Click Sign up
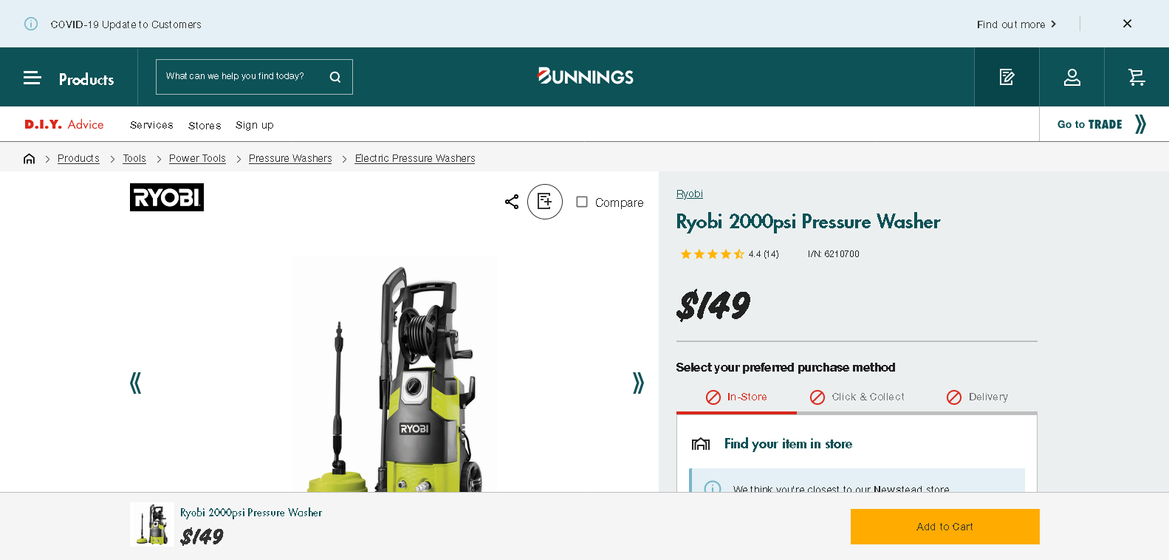 pyautogui.click(x=254, y=125)
